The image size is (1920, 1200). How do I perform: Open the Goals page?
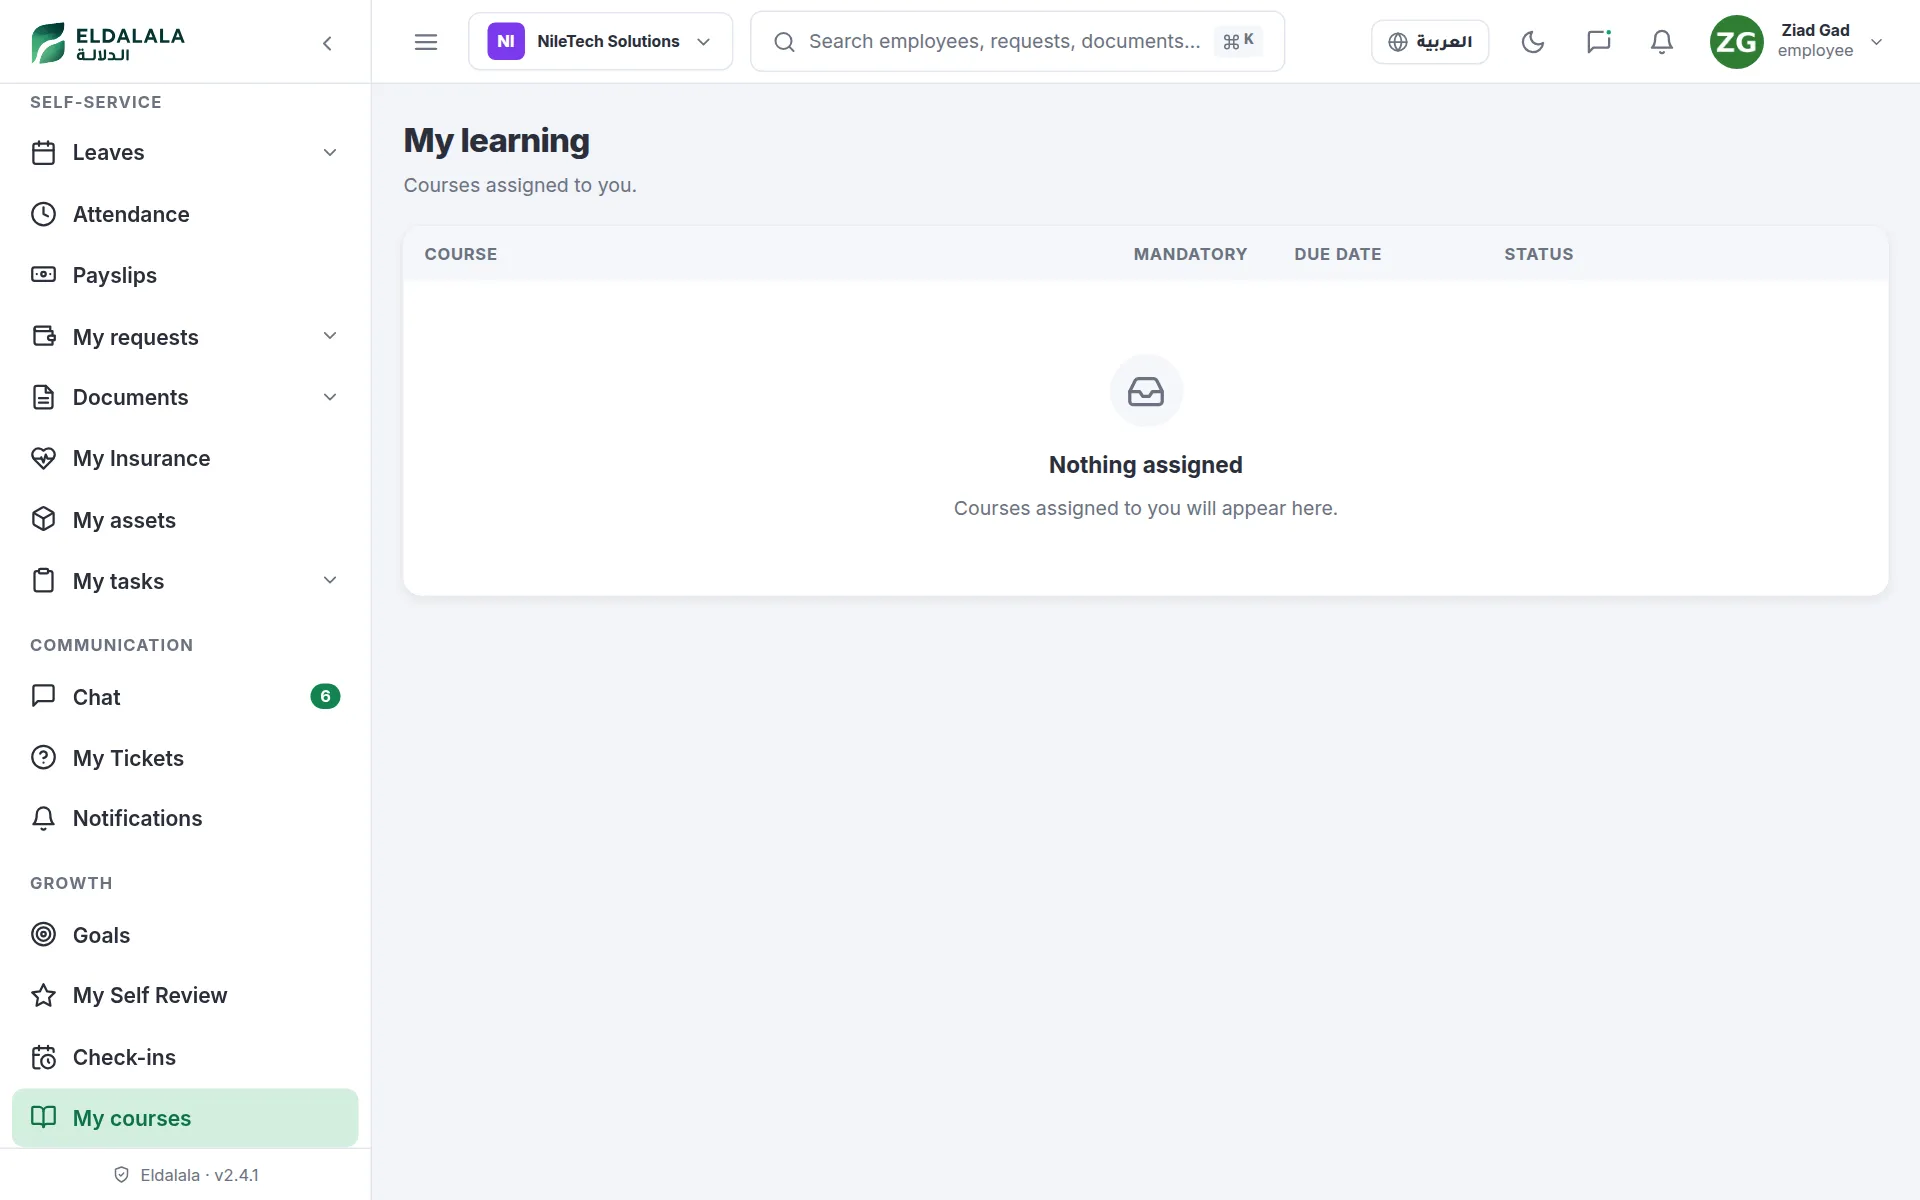coord(185,935)
